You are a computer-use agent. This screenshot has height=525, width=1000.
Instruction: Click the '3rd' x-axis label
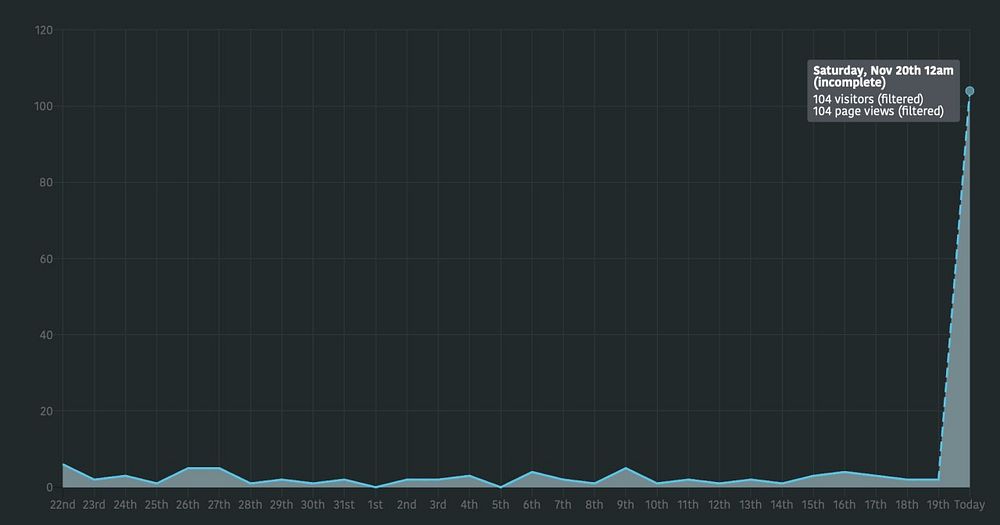click(x=438, y=505)
